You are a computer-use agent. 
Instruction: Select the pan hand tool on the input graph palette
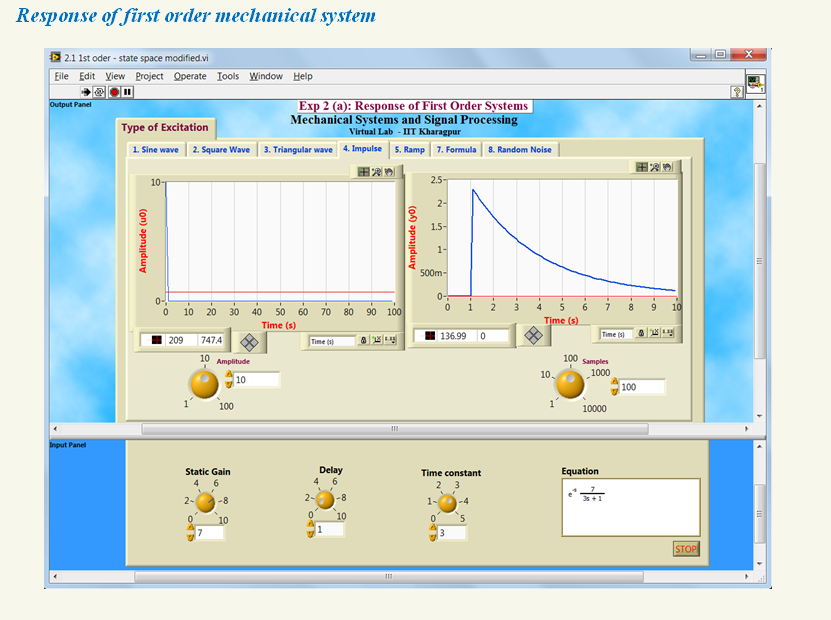click(388, 171)
